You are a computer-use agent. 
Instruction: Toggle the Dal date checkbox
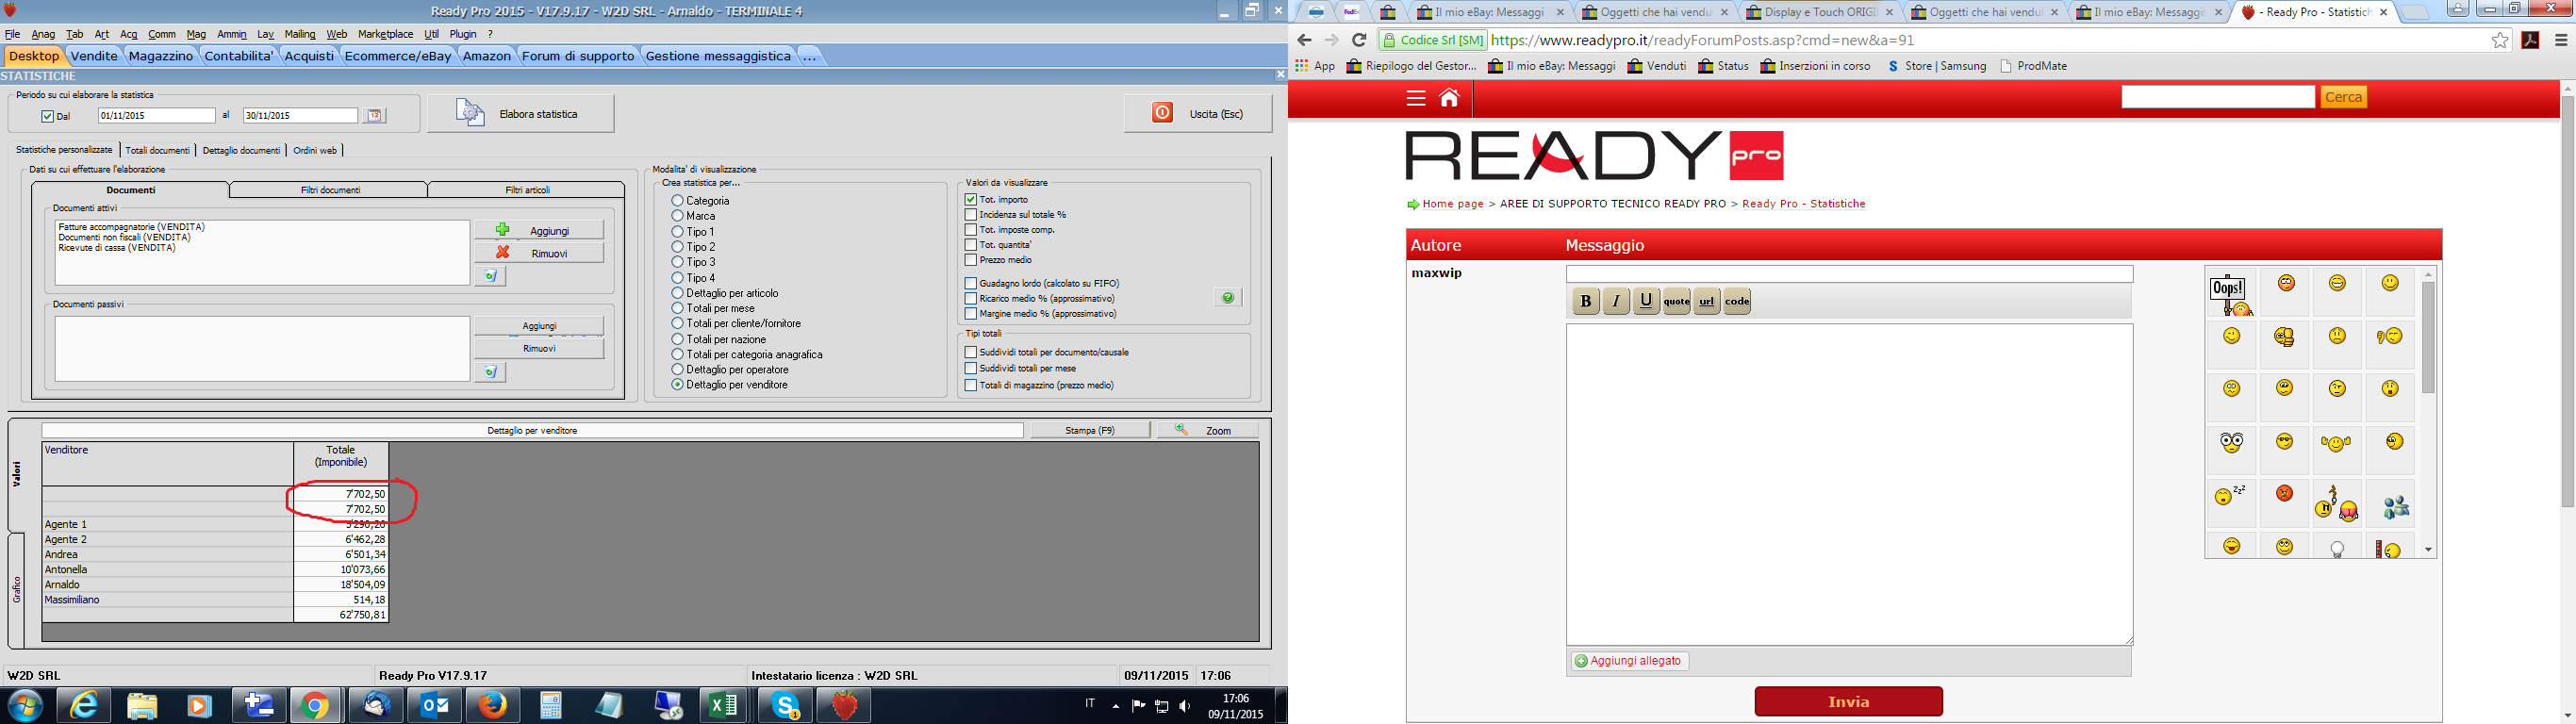click(47, 116)
